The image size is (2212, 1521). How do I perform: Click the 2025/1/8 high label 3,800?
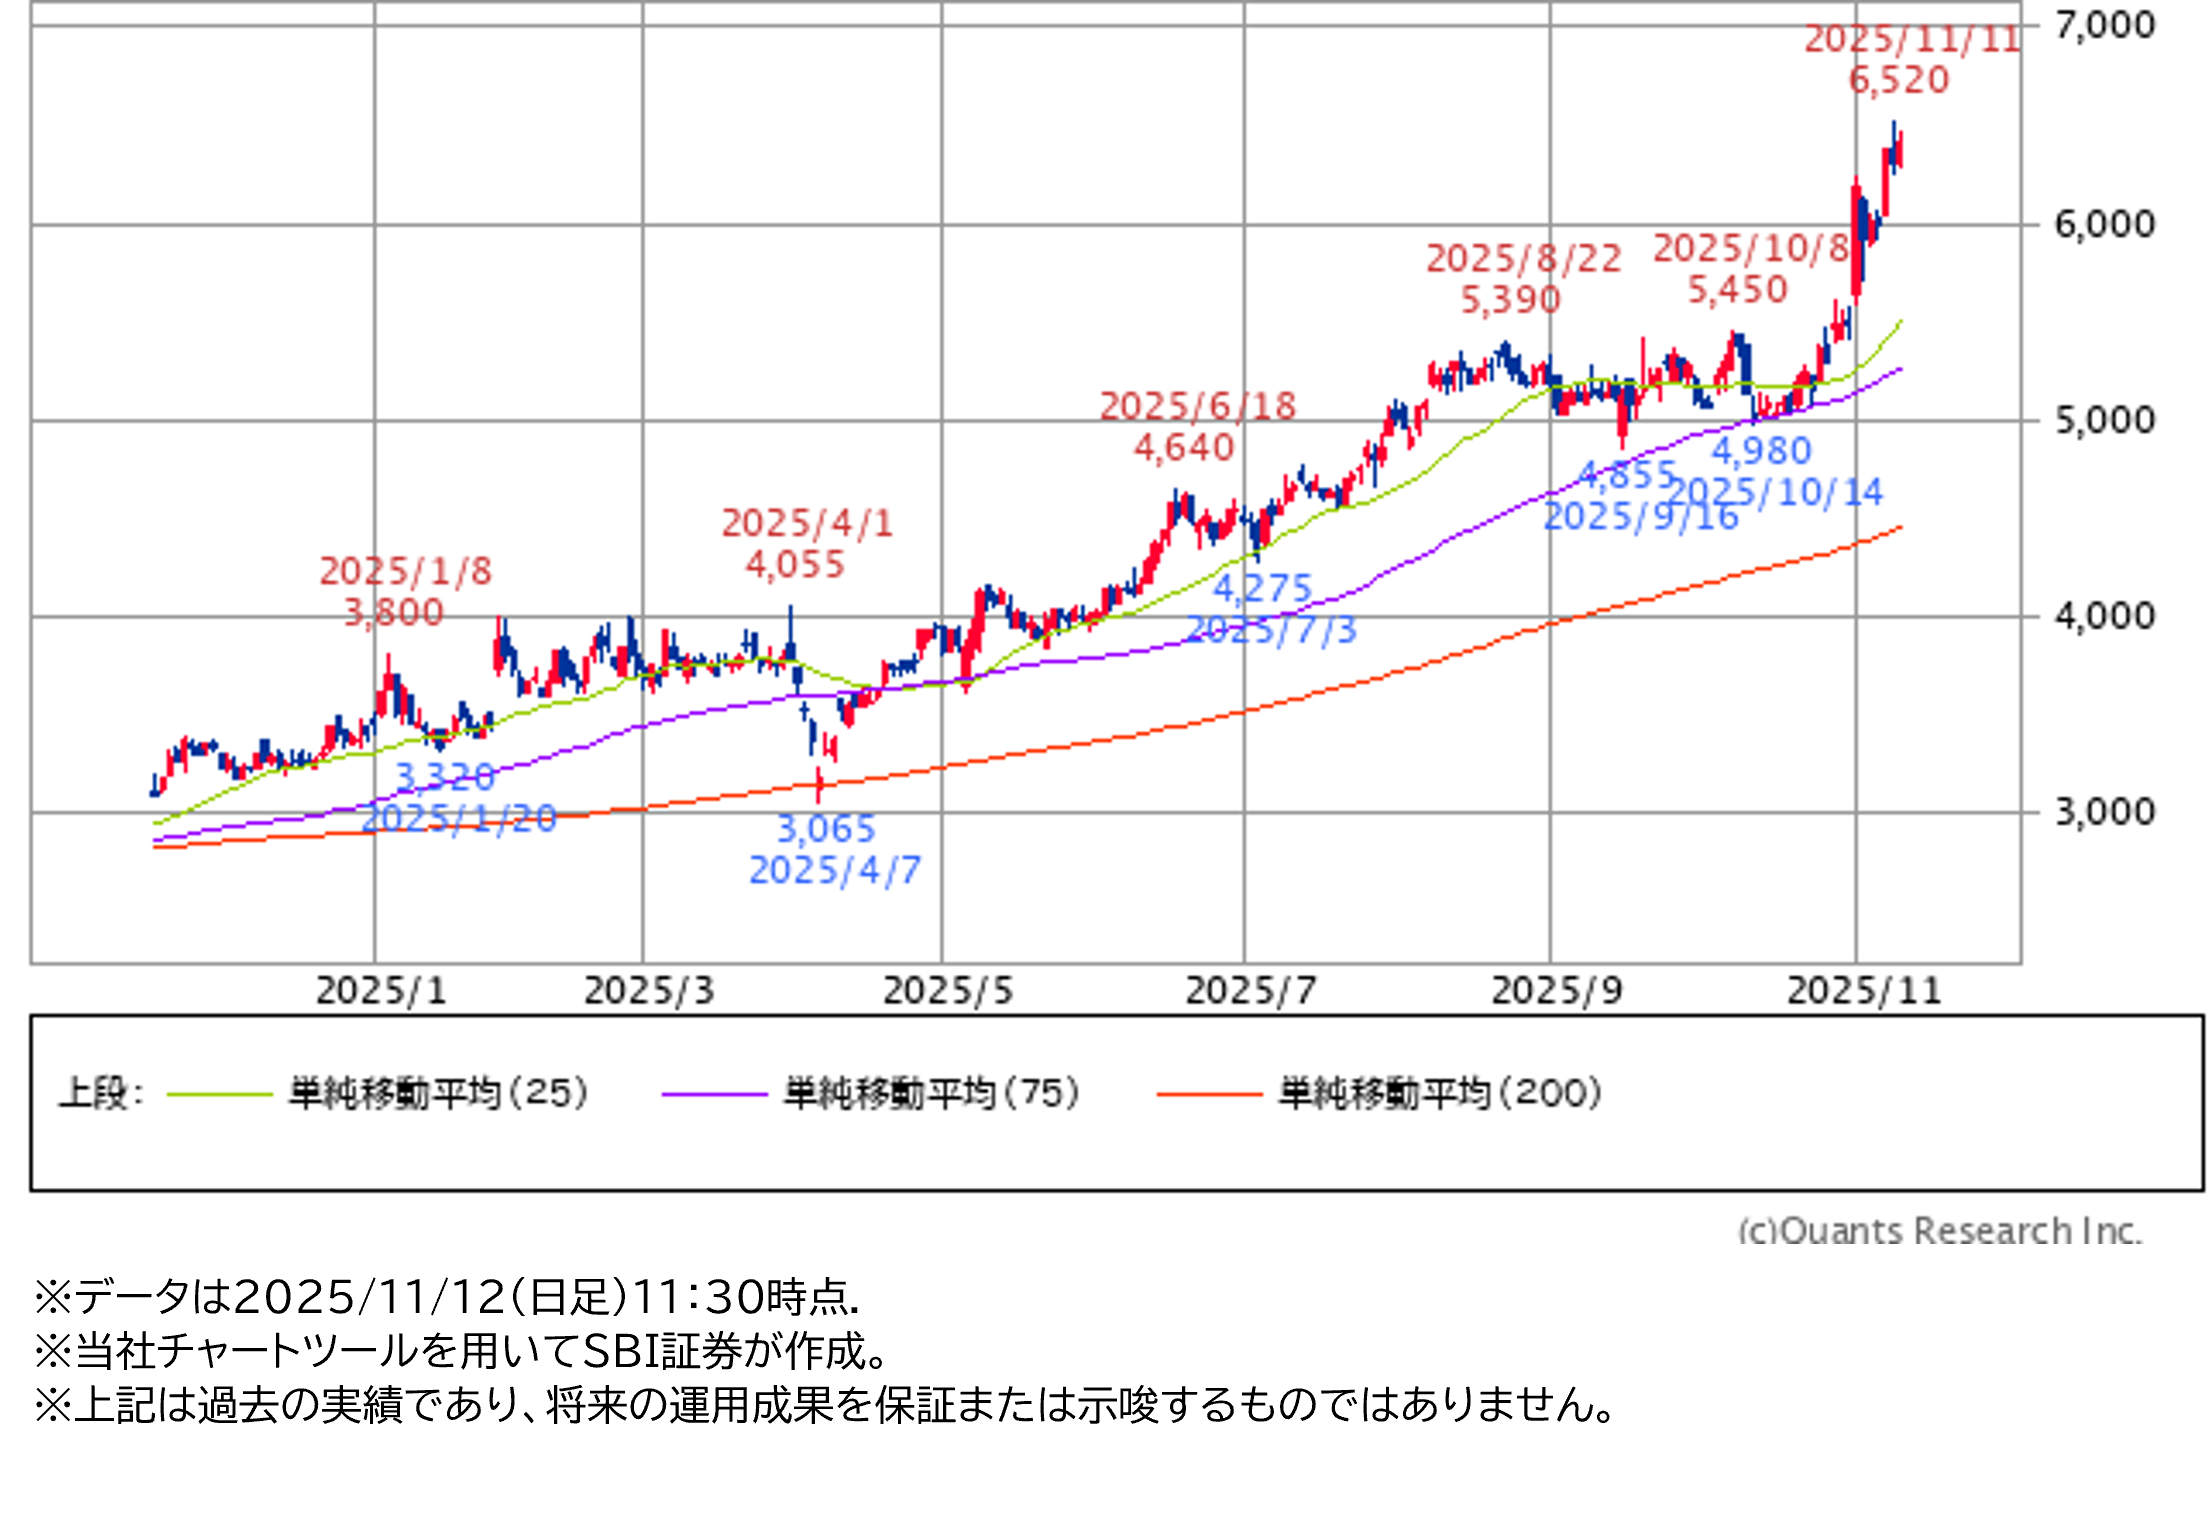(394, 612)
